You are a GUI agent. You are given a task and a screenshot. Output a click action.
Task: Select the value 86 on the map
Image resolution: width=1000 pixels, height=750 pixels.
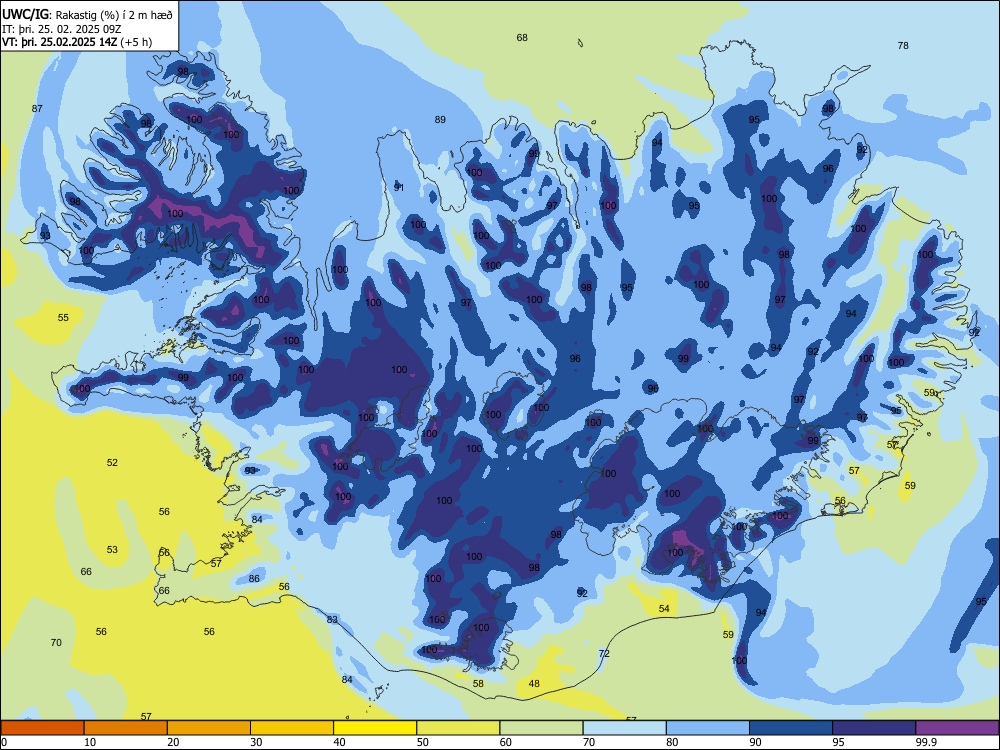(x=254, y=578)
